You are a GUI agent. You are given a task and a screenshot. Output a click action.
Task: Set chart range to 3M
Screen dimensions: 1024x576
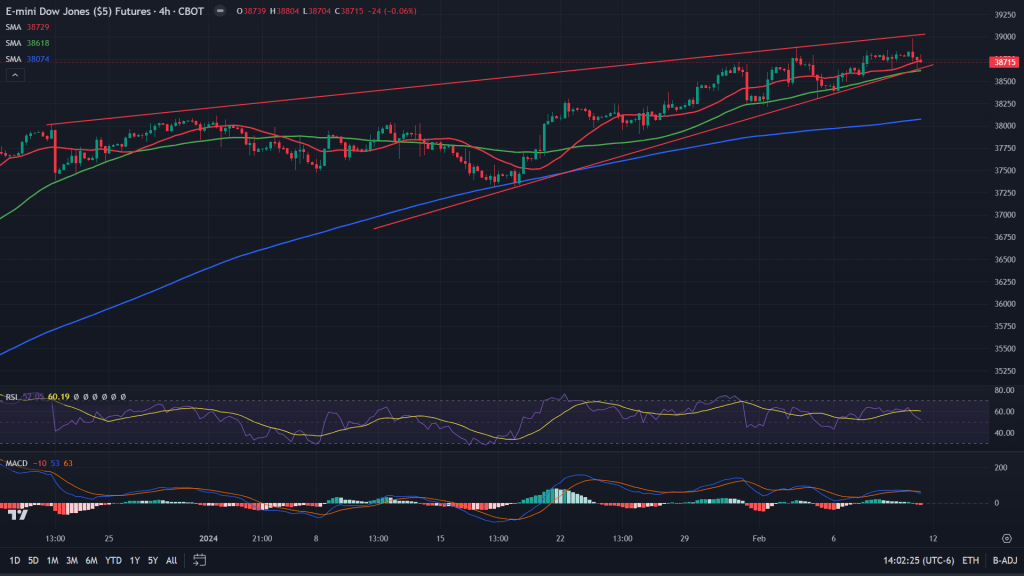(72, 561)
